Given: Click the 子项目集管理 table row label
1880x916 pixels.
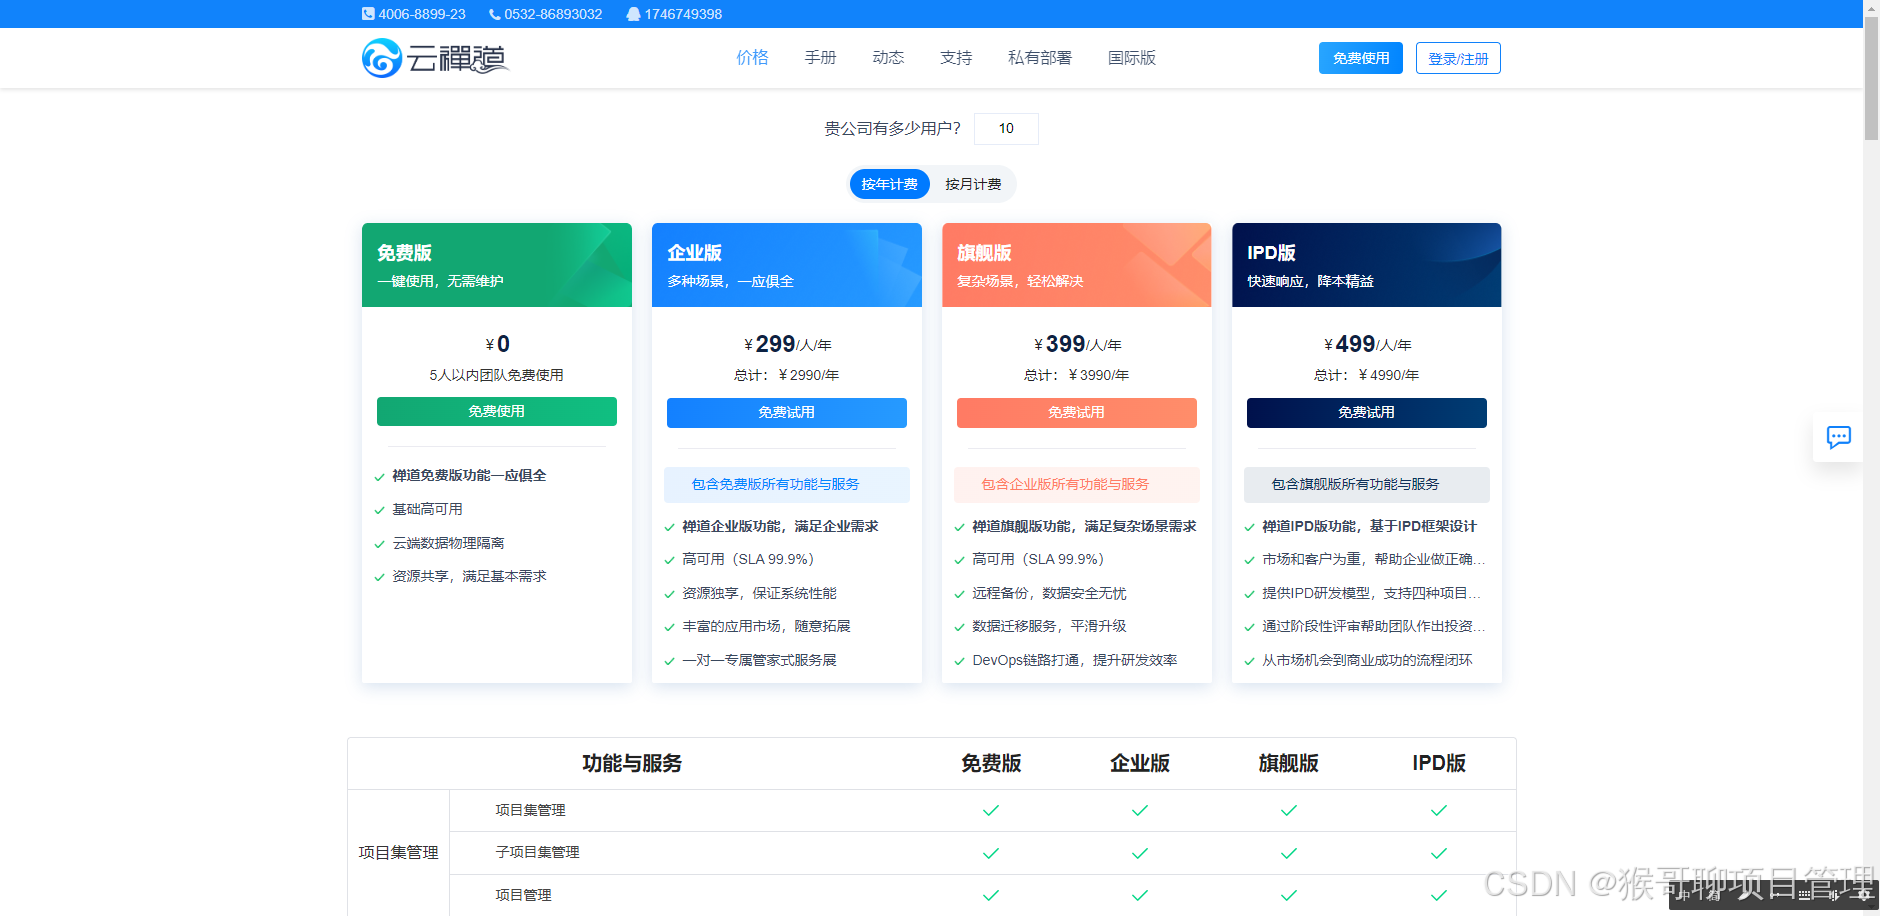Looking at the screenshot, I should point(538,852).
